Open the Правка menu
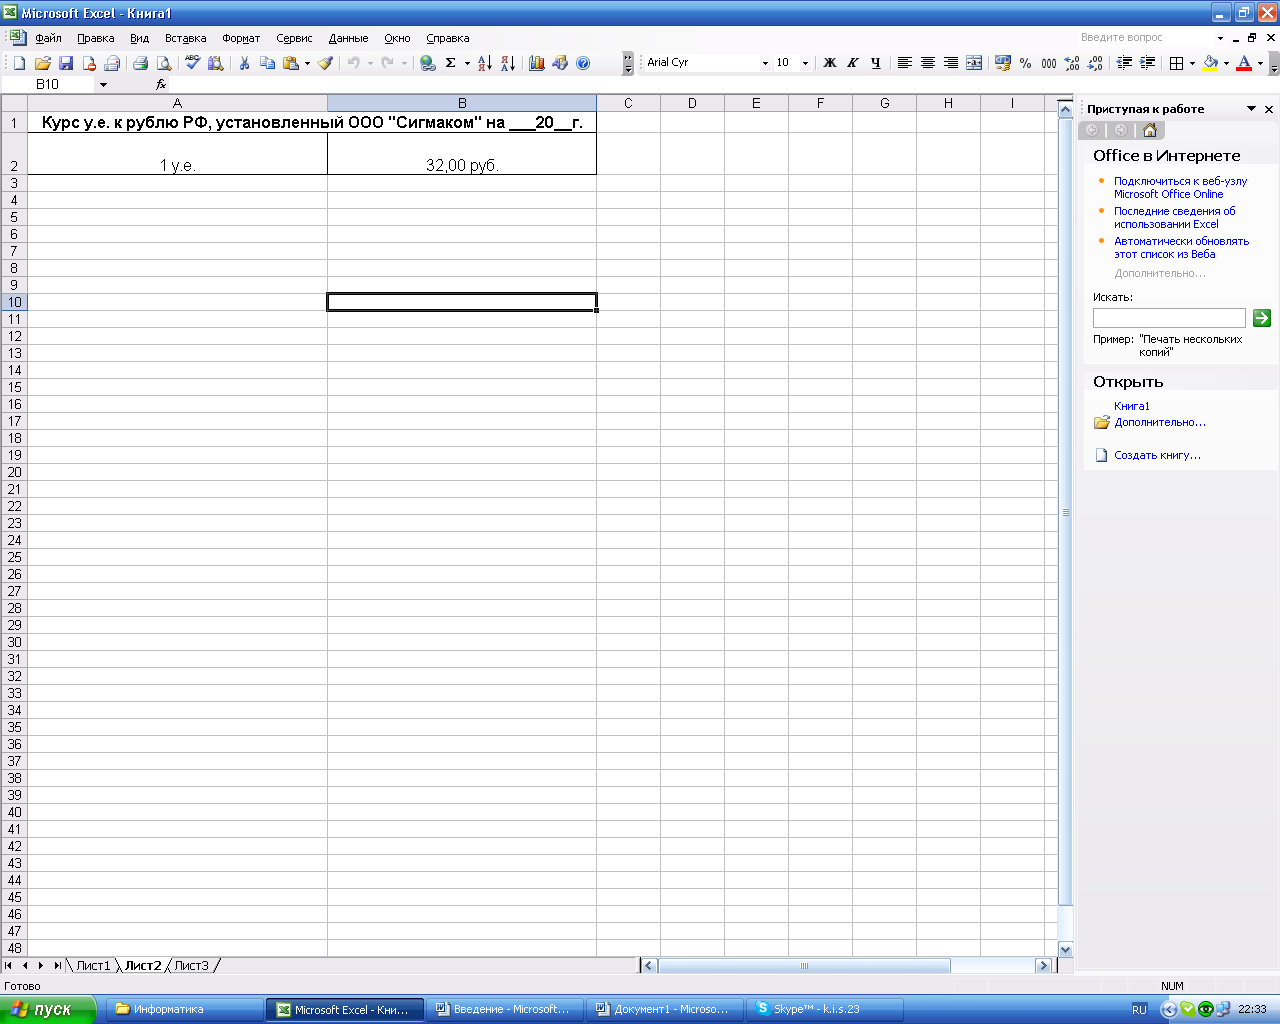Screen dimensions: 1280x1024 pos(96,38)
